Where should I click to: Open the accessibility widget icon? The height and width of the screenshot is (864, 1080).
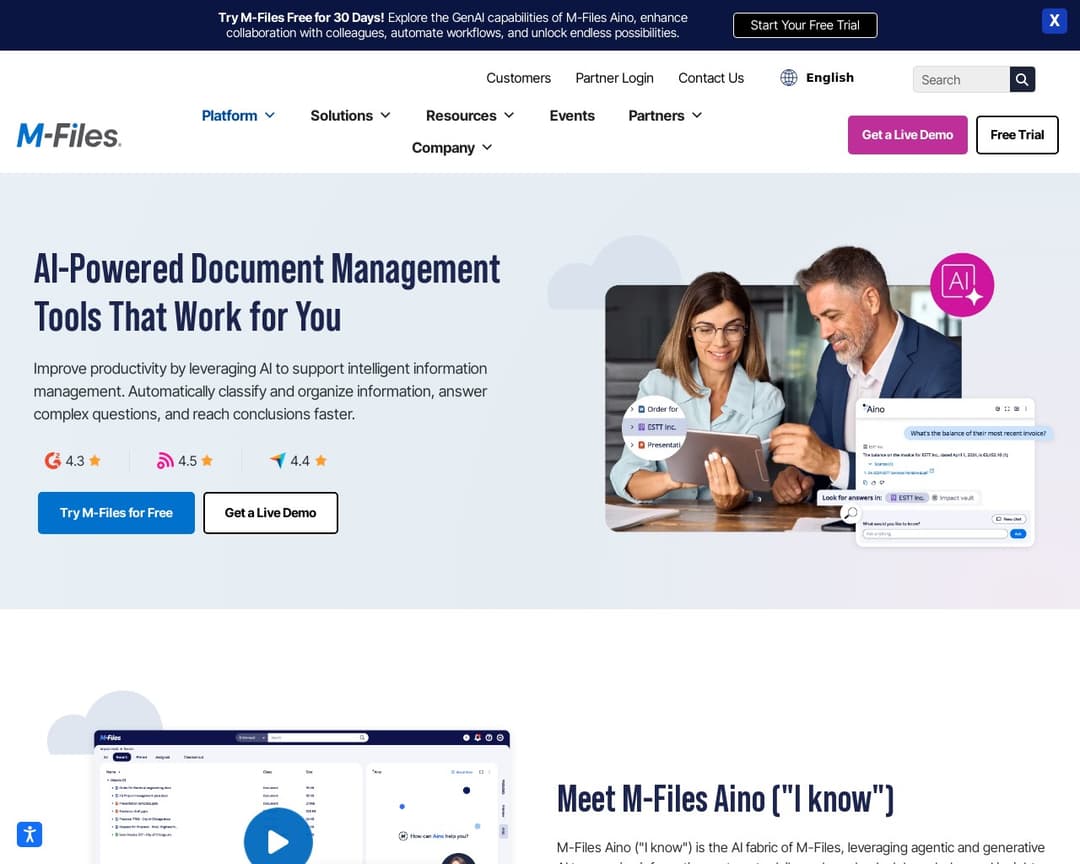tap(30, 834)
